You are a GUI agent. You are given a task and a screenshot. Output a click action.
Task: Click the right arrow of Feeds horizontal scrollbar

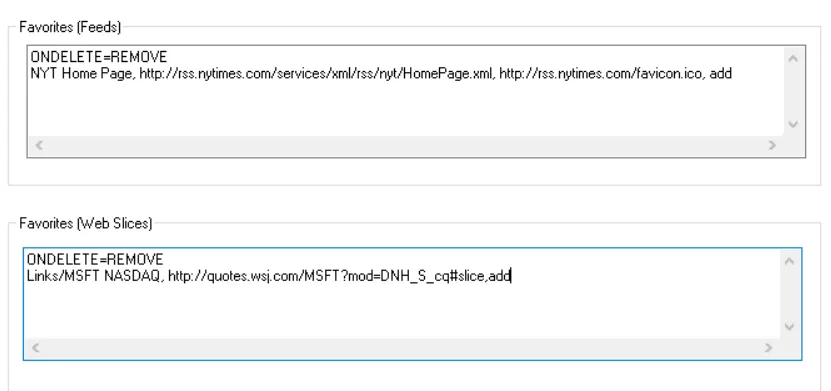click(x=772, y=145)
